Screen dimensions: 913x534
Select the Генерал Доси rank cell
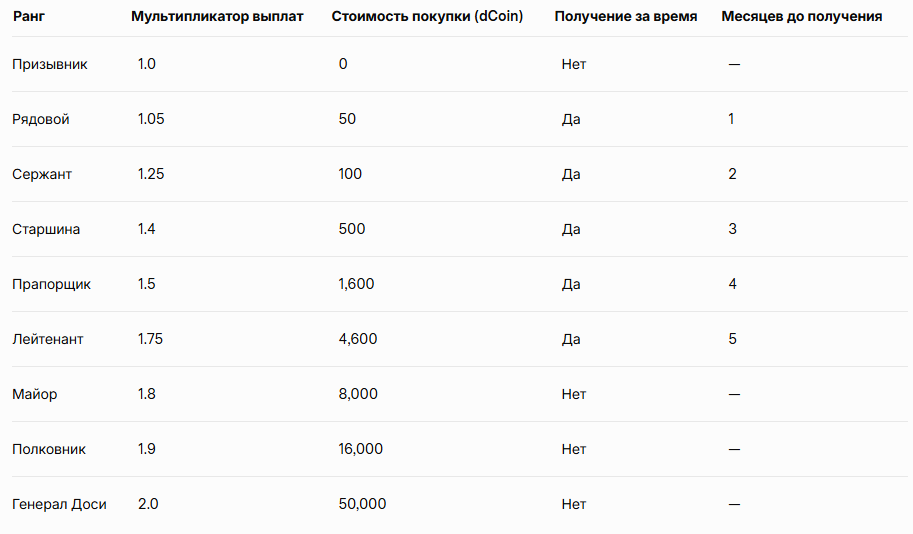click(59, 504)
